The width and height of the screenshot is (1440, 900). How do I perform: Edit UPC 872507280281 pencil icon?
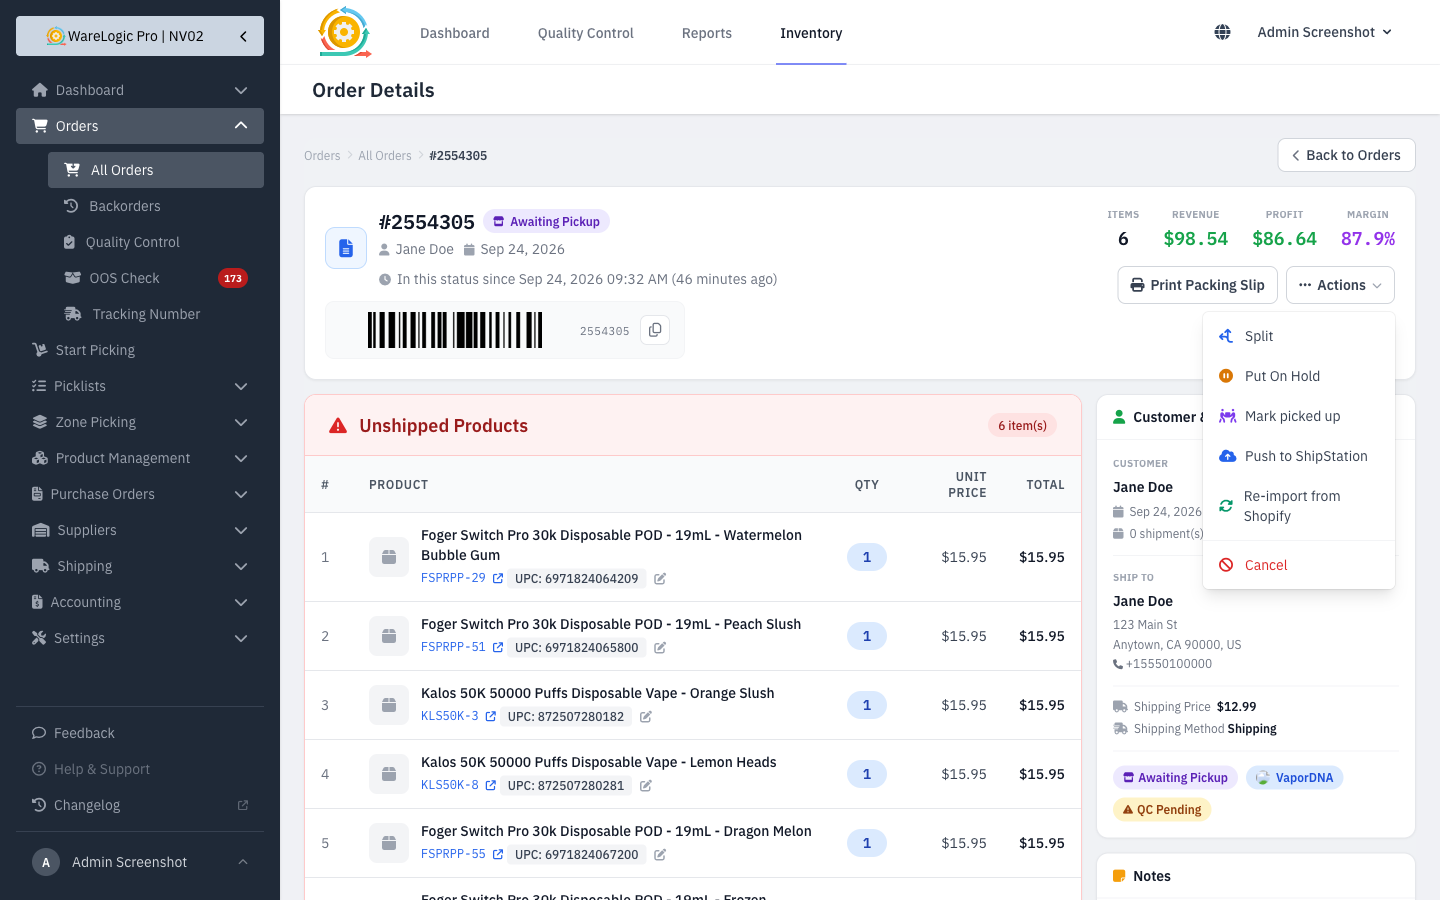click(646, 785)
